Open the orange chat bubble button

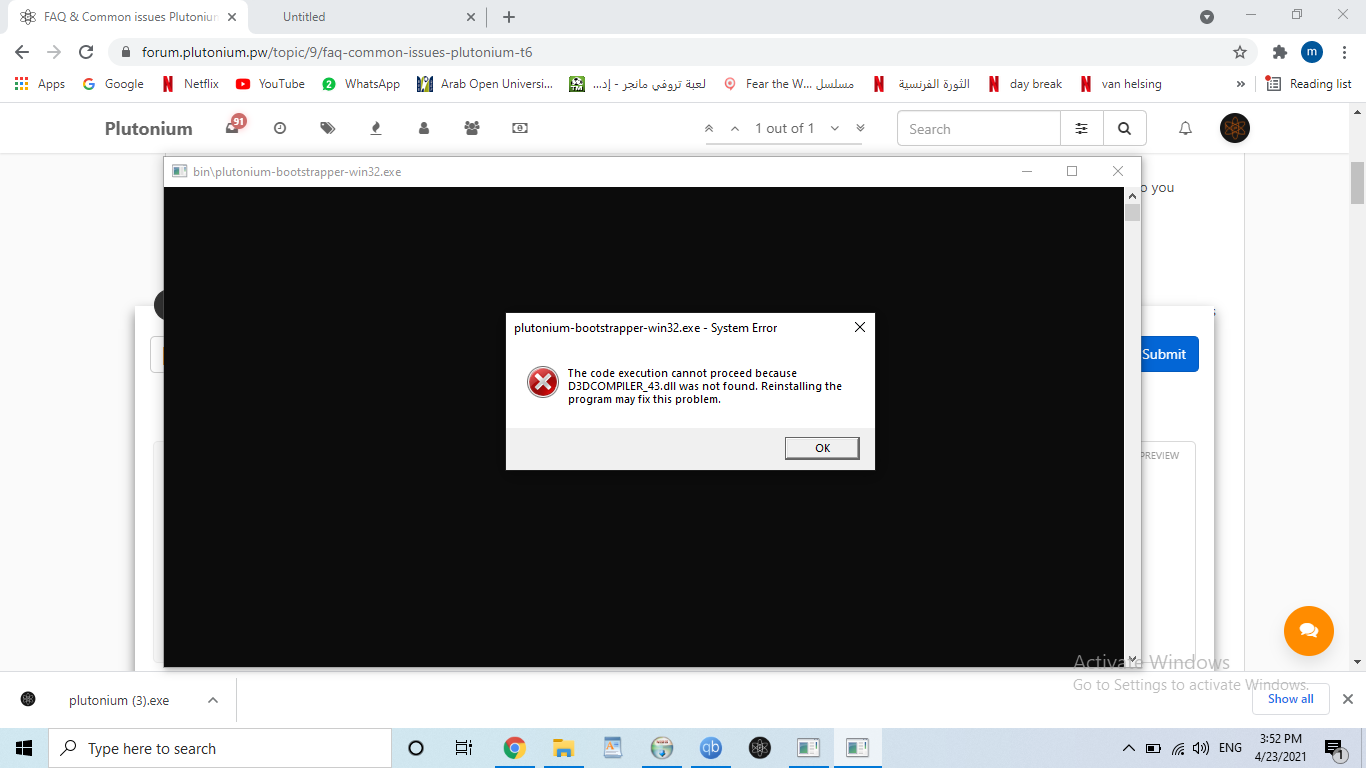(1309, 631)
